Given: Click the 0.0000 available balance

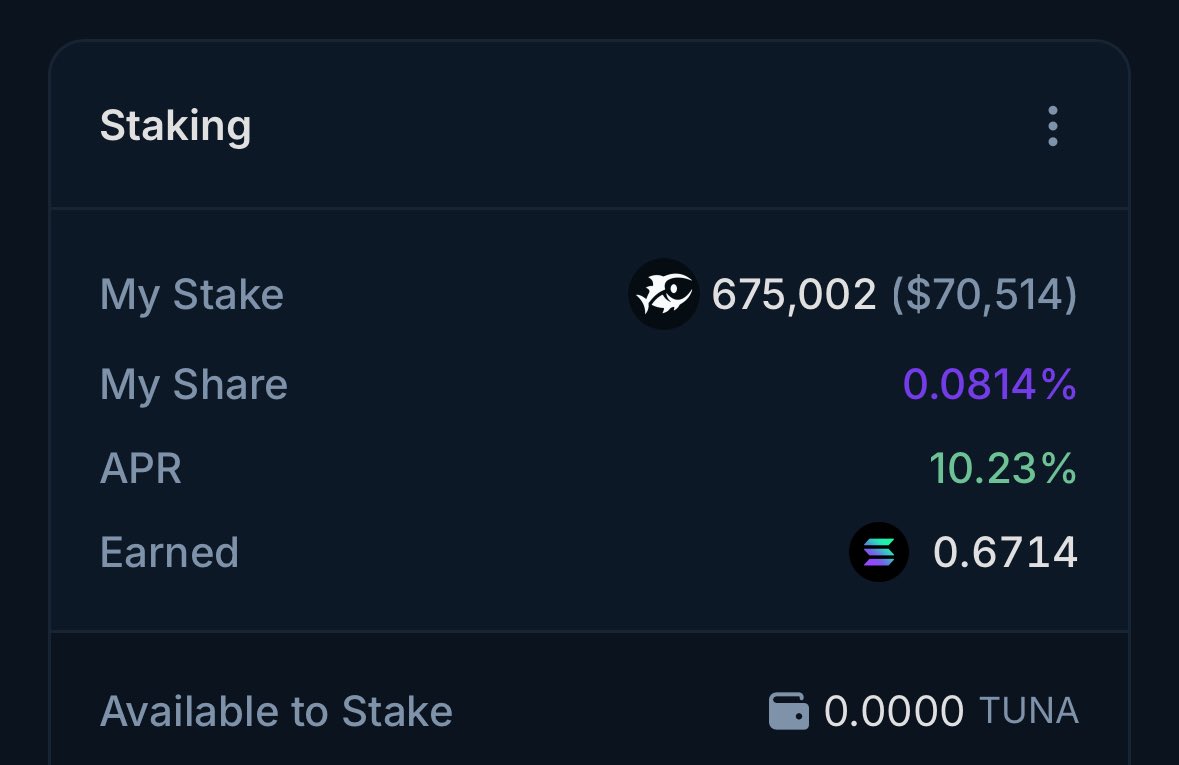Looking at the screenshot, I should (894, 711).
